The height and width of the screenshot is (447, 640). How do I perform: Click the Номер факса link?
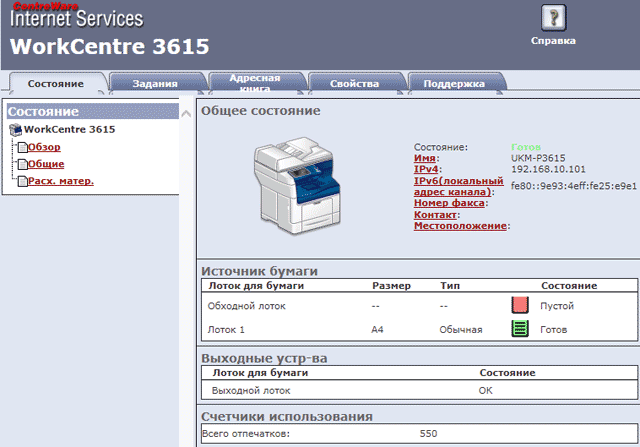click(449, 203)
